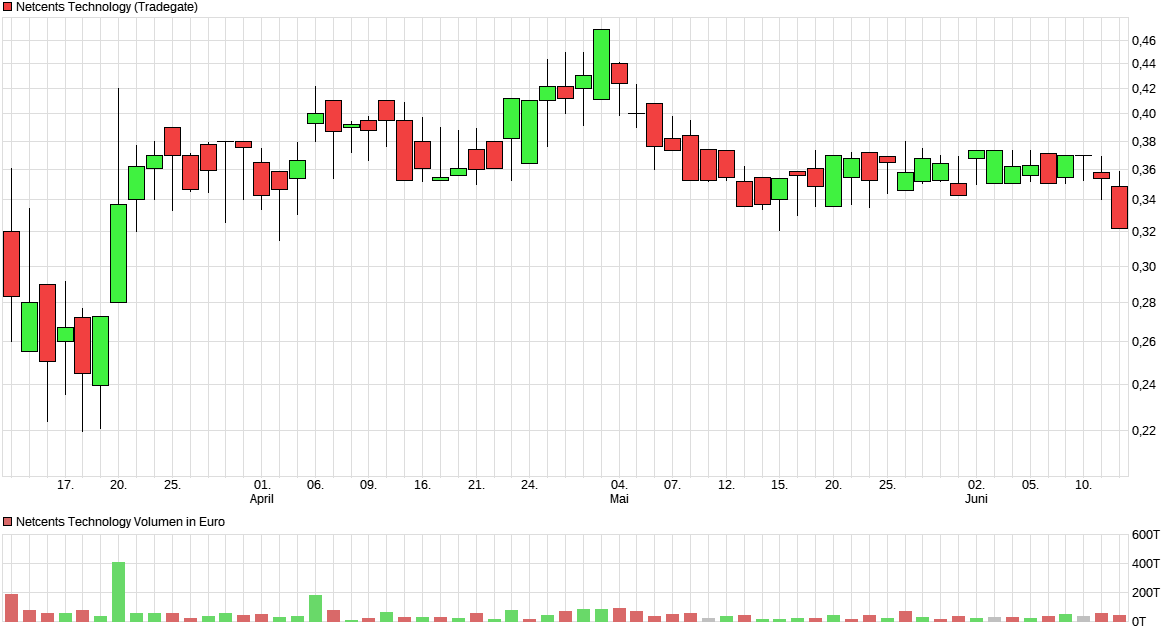This screenshot has width=1175, height=633.
Task: Click the chart title 'Netcents Technology (Tradegate)'
Action: pyautogui.click(x=107, y=7)
